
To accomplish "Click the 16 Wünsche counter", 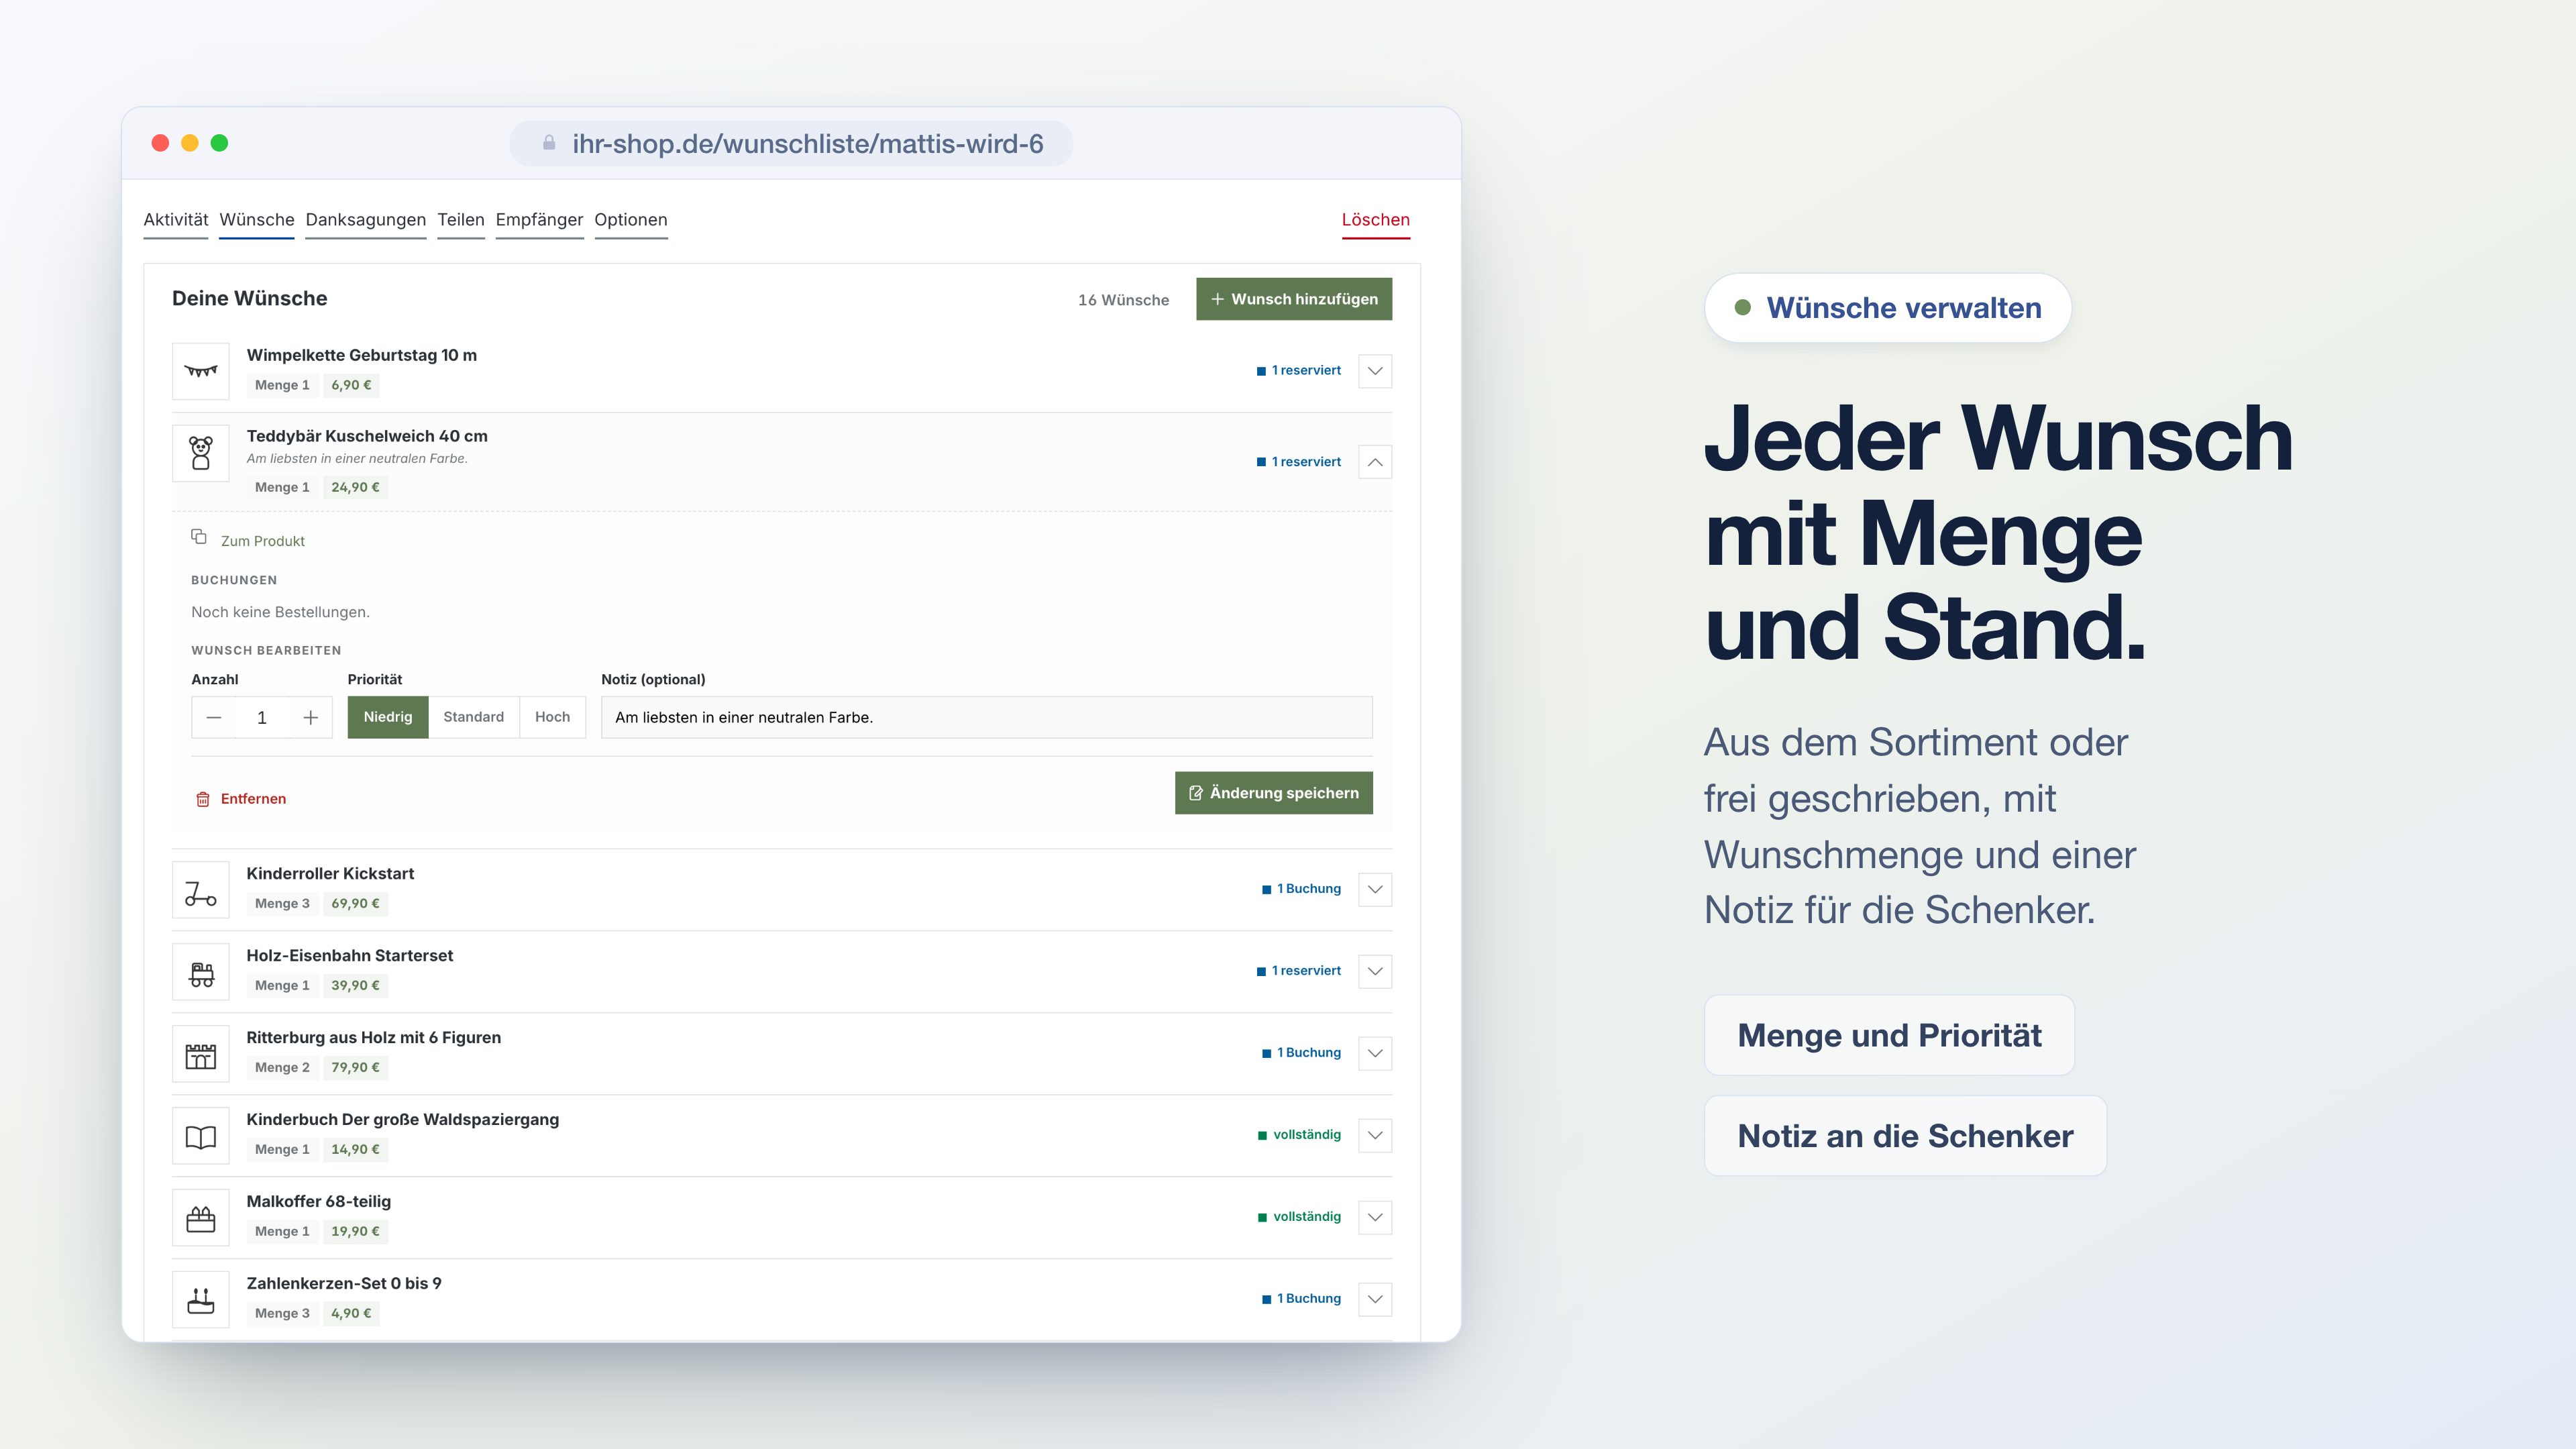I will [x=1124, y=300].
